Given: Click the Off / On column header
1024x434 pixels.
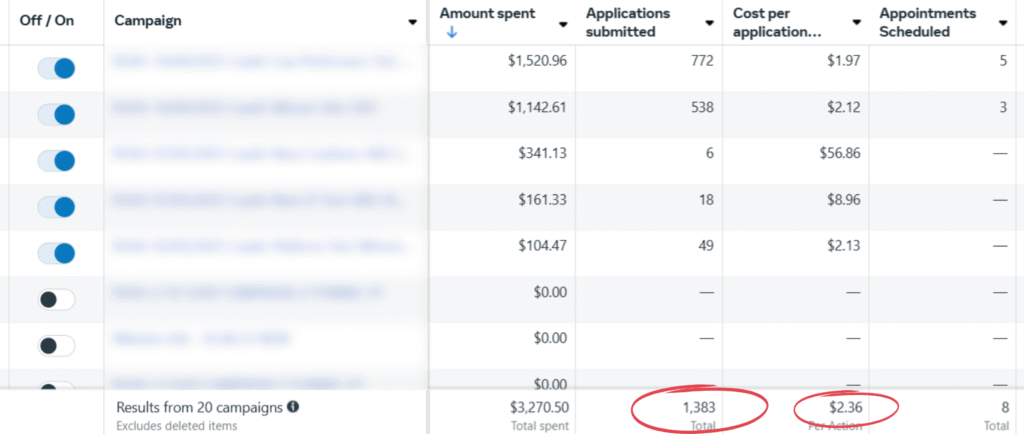Looking at the screenshot, I should 46,21.
